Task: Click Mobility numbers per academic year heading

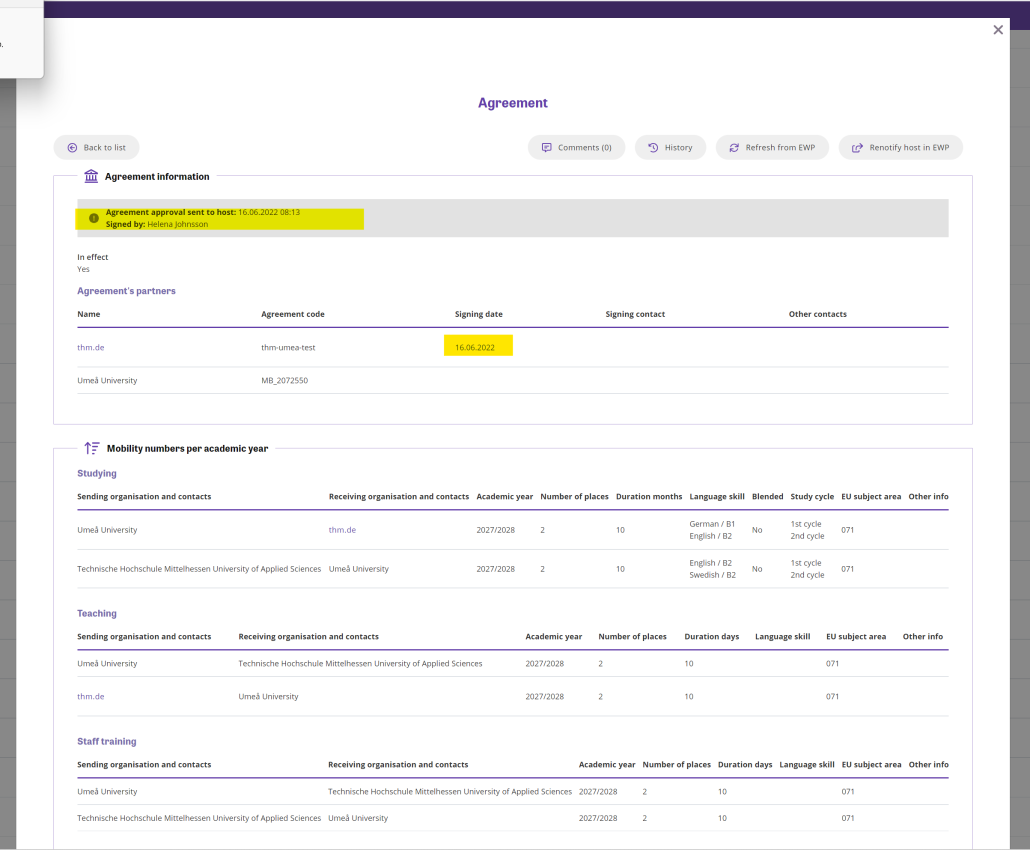Action: (x=187, y=449)
